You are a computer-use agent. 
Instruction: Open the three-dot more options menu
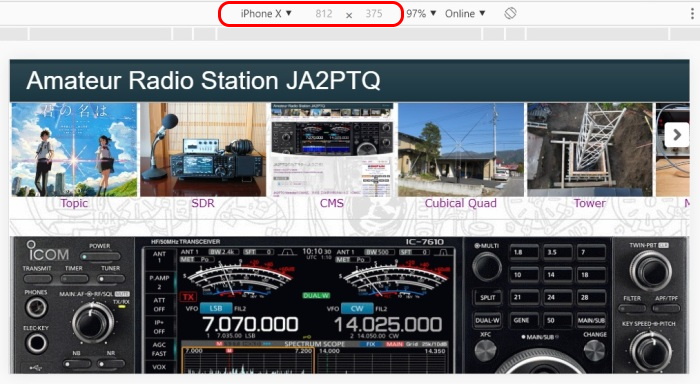tap(692, 14)
